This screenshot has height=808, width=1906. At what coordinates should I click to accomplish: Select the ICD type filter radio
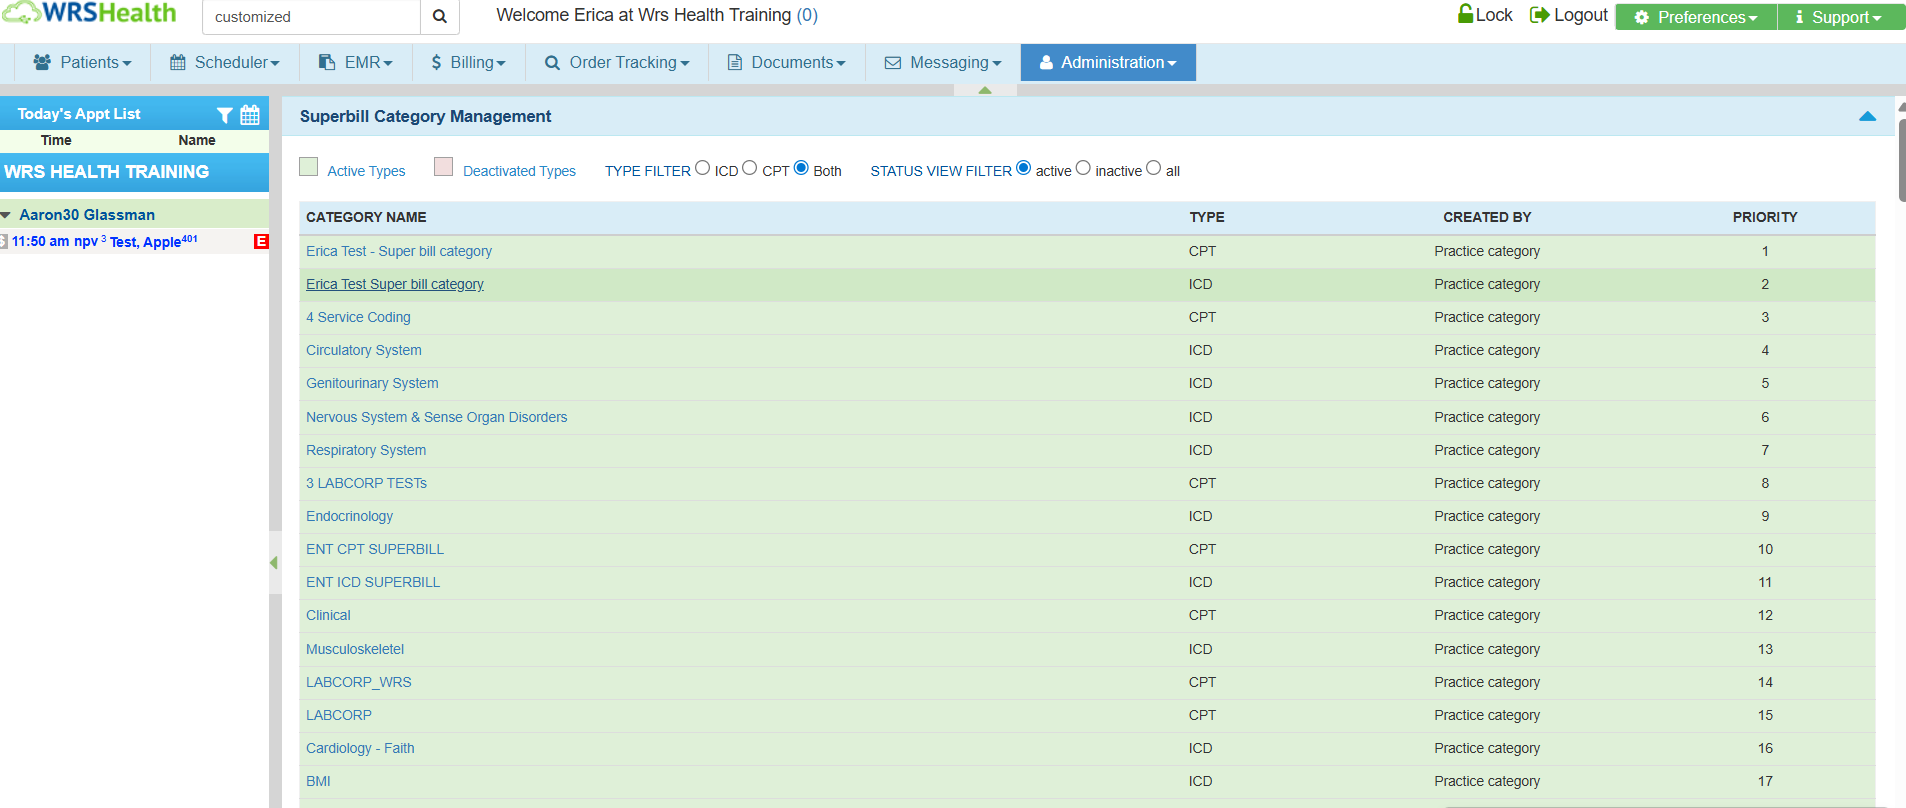[703, 168]
